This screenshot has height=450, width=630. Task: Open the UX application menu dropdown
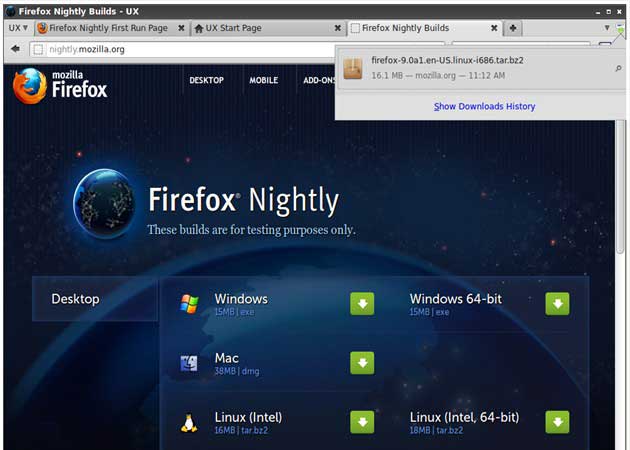[18, 28]
